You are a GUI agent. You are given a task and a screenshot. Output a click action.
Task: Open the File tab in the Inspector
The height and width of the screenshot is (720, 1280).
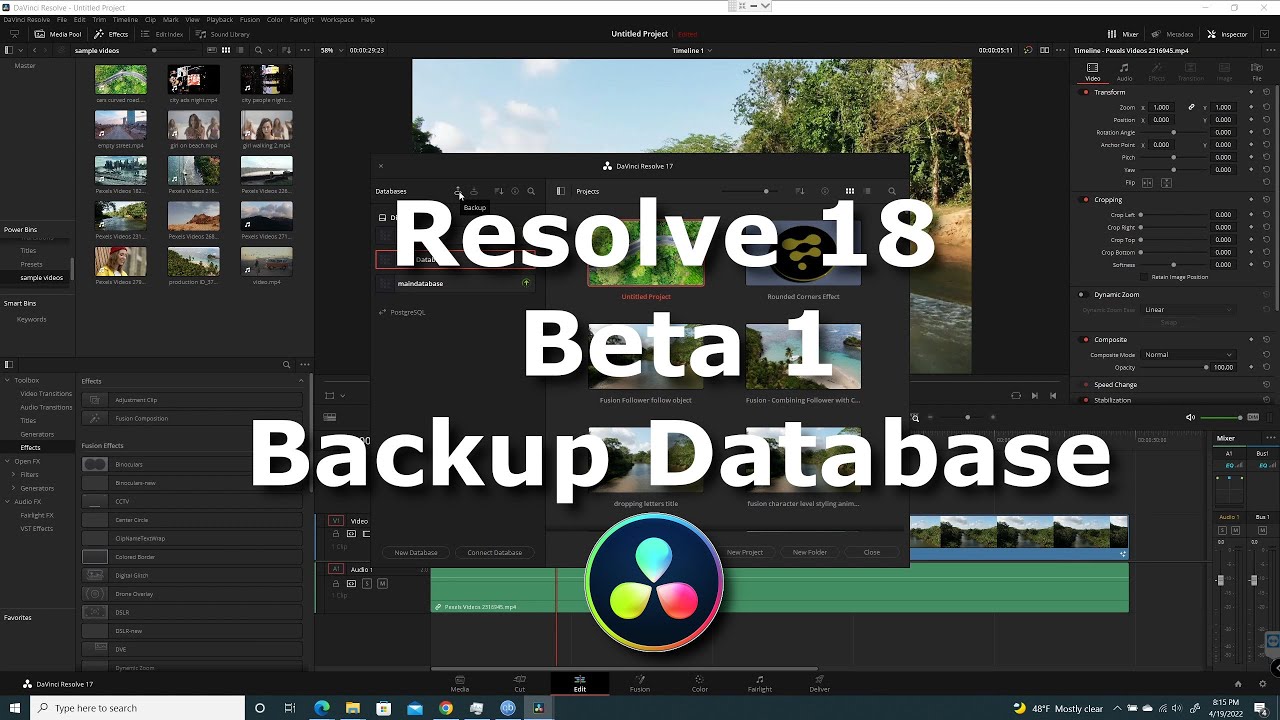(x=1256, y=72)
